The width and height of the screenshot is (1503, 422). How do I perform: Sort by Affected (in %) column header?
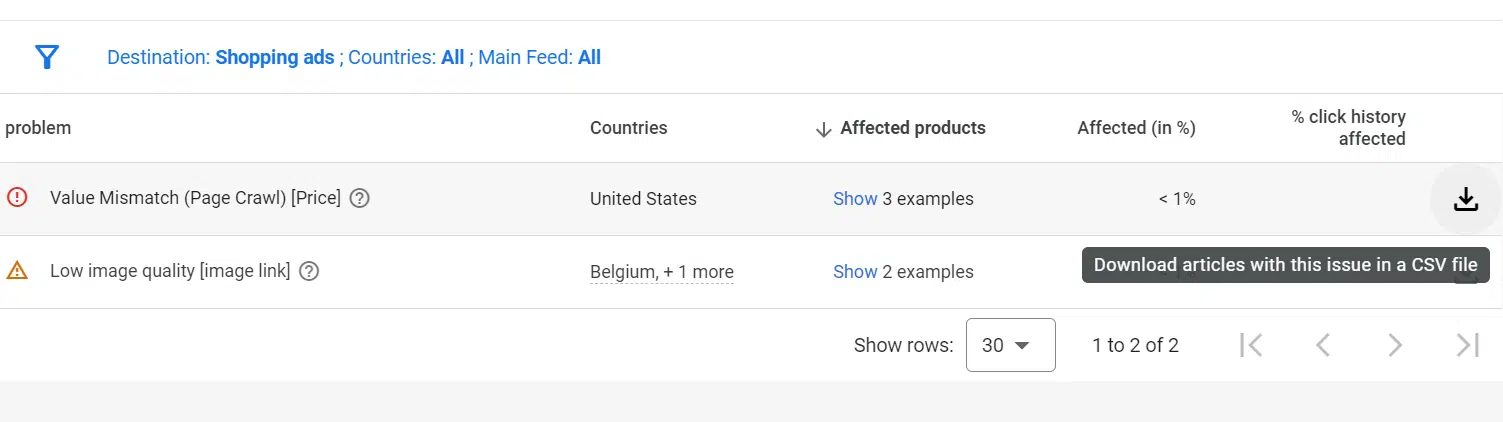[x=1136, y=128]
